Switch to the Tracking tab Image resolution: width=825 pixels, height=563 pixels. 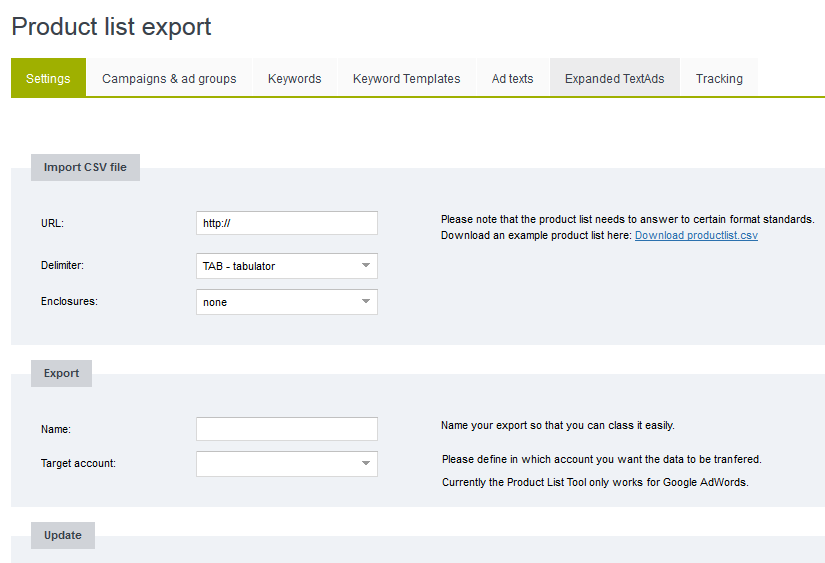[719, 78]
